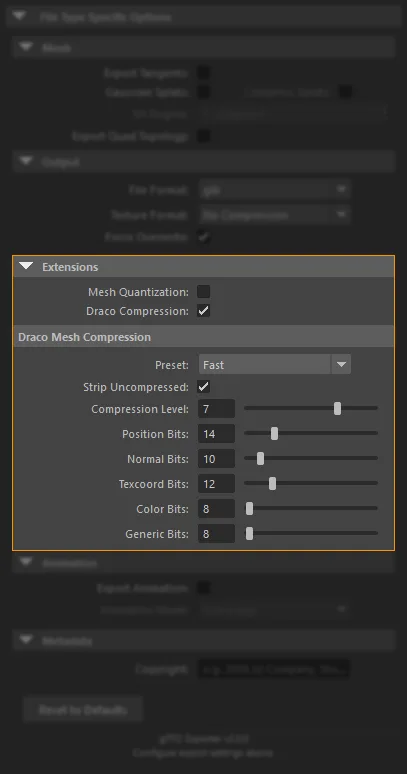The width and height of the screenshot is (407, 774).
Task: Collapse the Mesh section triangle
Action: point(26,47)
